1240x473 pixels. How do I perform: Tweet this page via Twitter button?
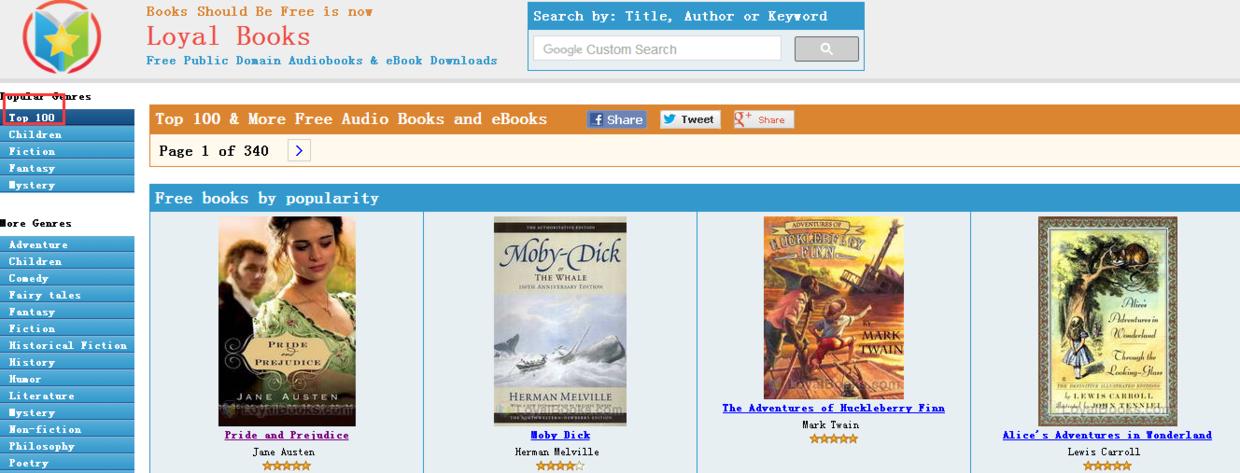click(689, 119)
